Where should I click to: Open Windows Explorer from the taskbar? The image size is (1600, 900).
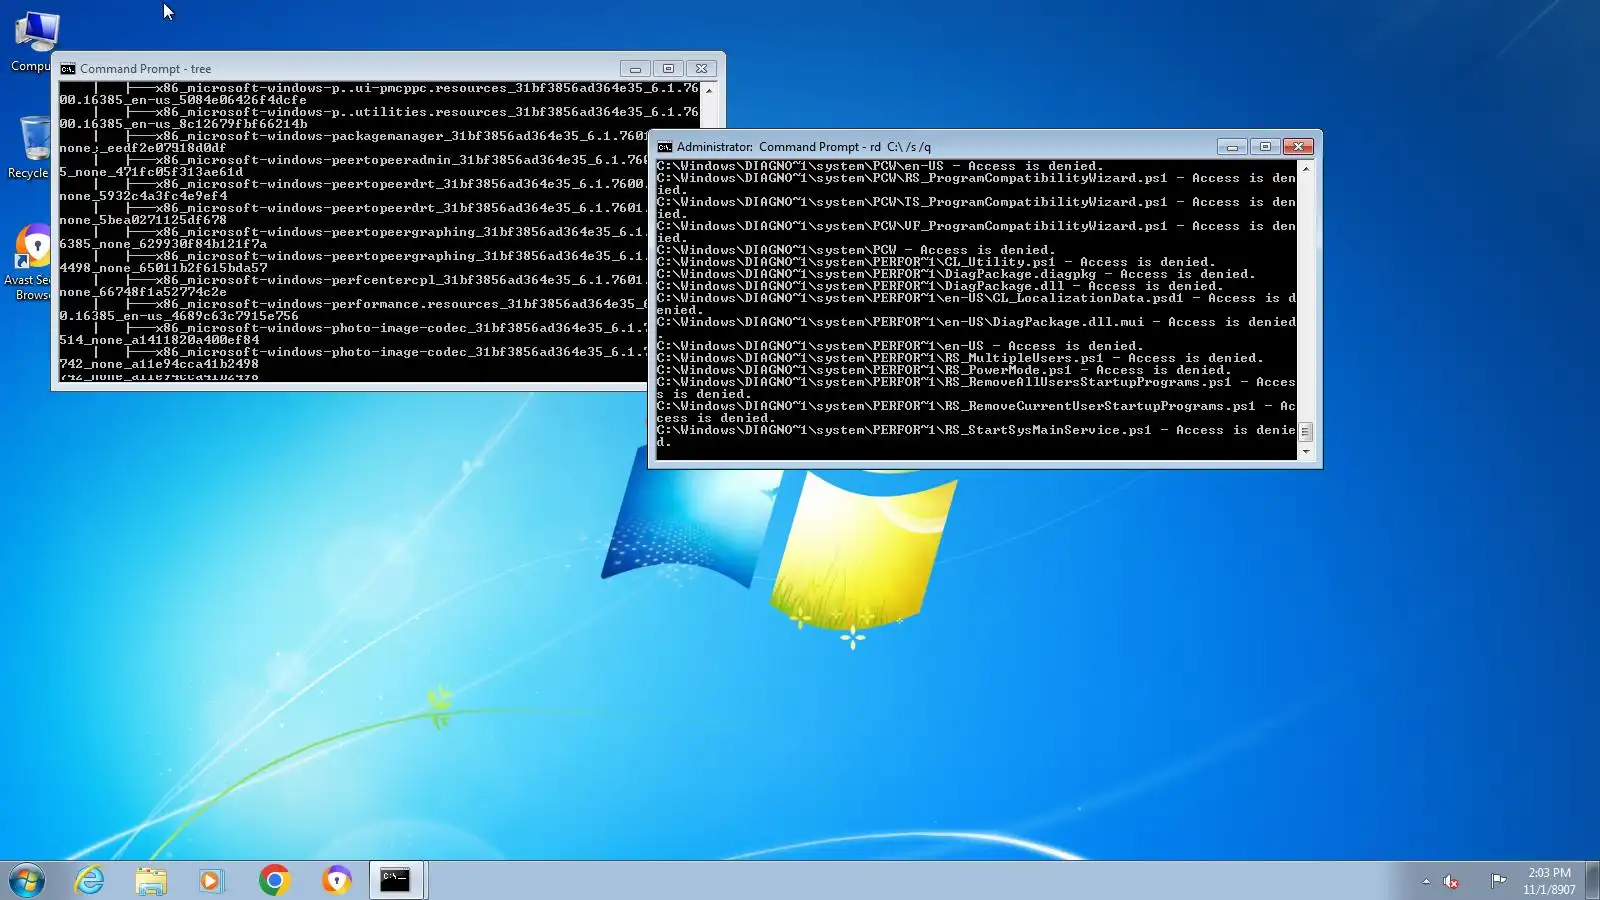151,881
